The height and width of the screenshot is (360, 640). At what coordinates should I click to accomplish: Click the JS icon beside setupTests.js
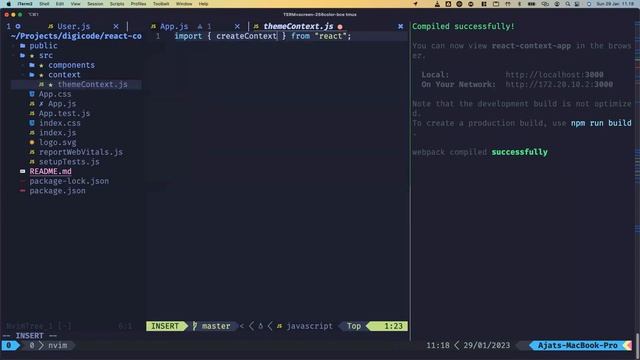pos(32,162)
